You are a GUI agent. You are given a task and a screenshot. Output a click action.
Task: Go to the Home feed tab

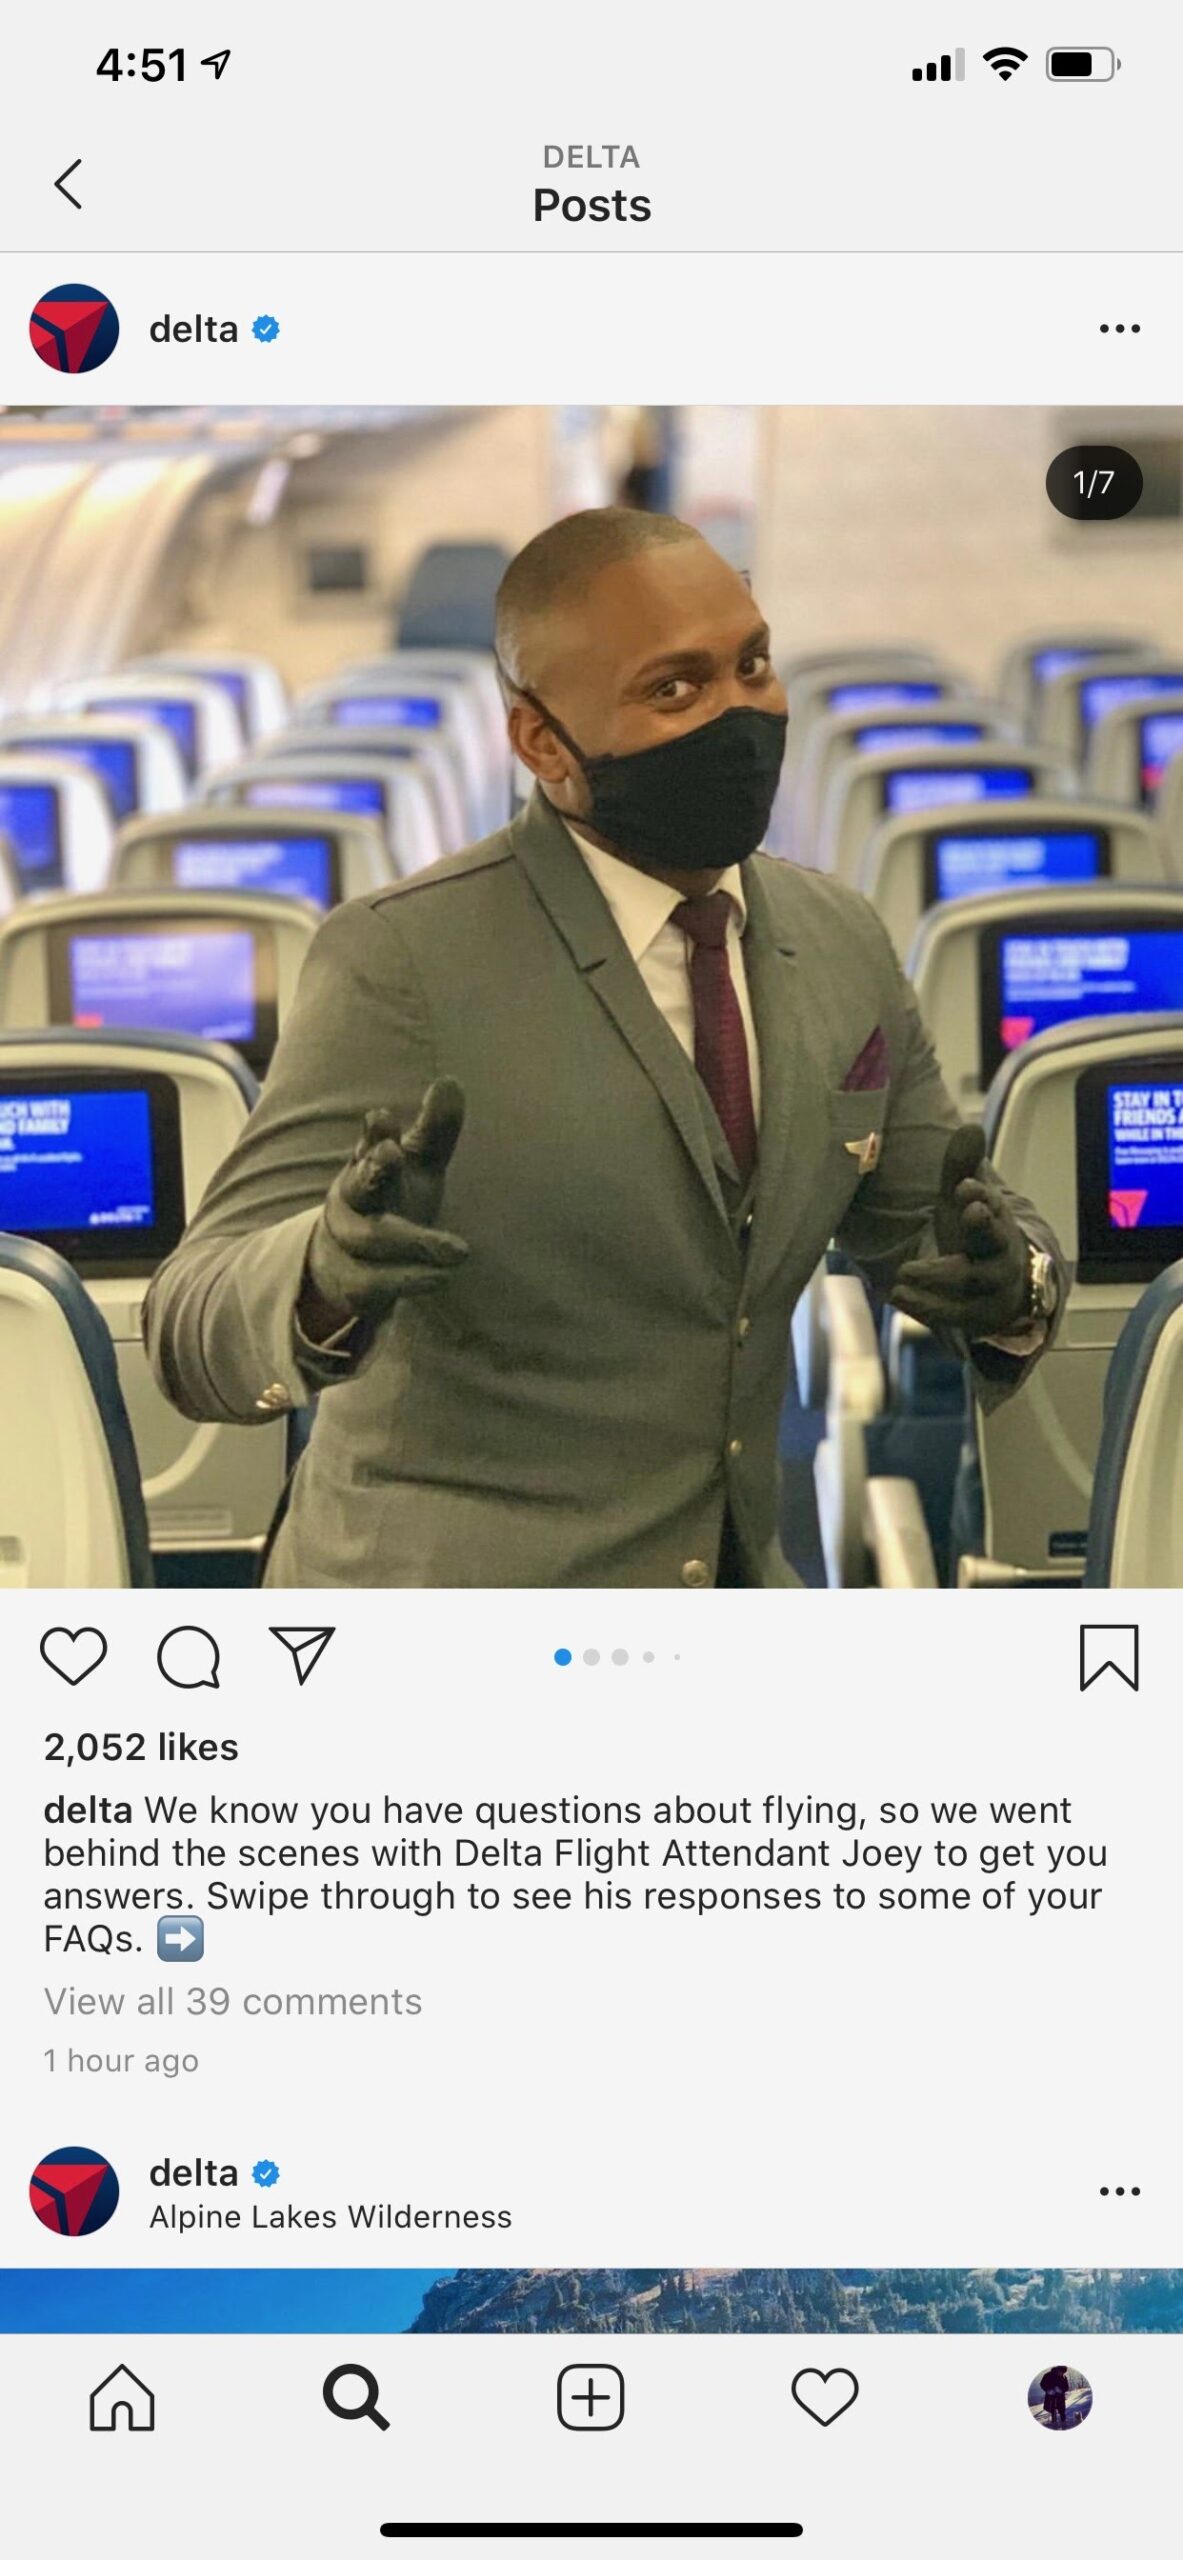122,2397
